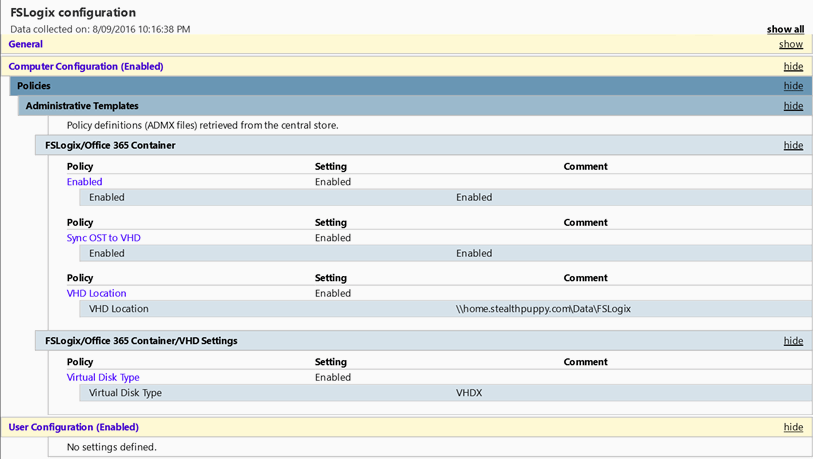Select the FSLogix/Office 365 Container heading
This screenshot has width=813, height=459.
pos(110,145)
